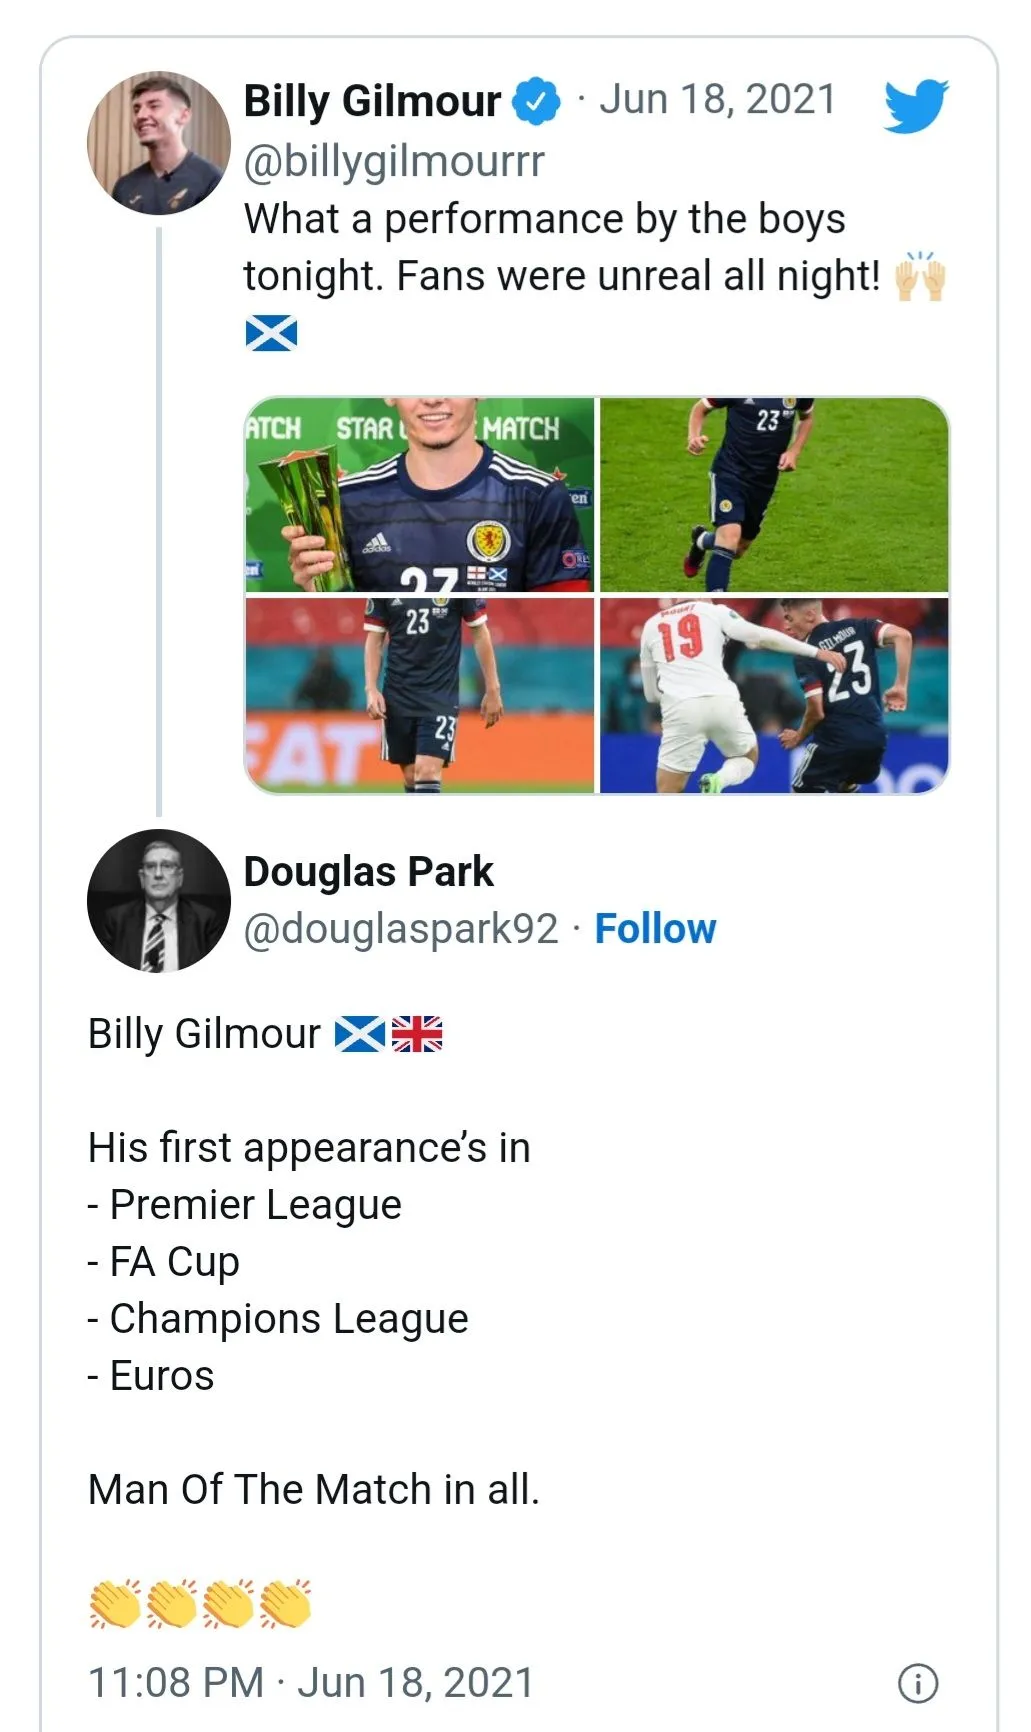This screenshot has width=1031, height=1732.
Task: Click the raised hands emoji
Action: point(919,277)
